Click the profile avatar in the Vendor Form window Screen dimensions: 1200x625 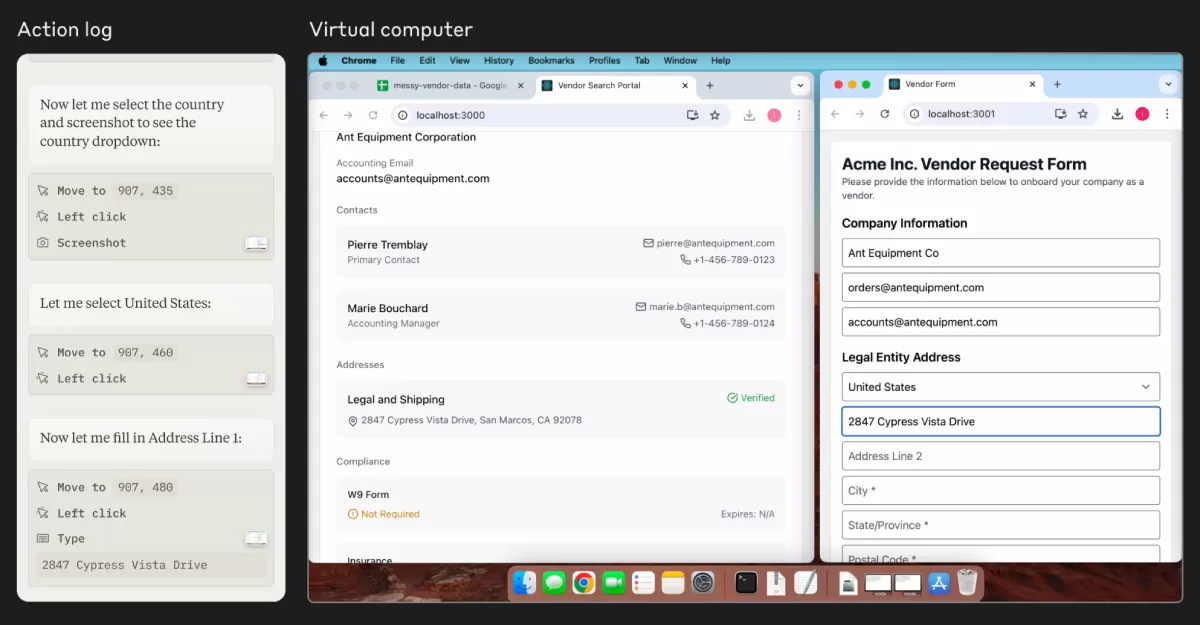[x=1142, y=114]
